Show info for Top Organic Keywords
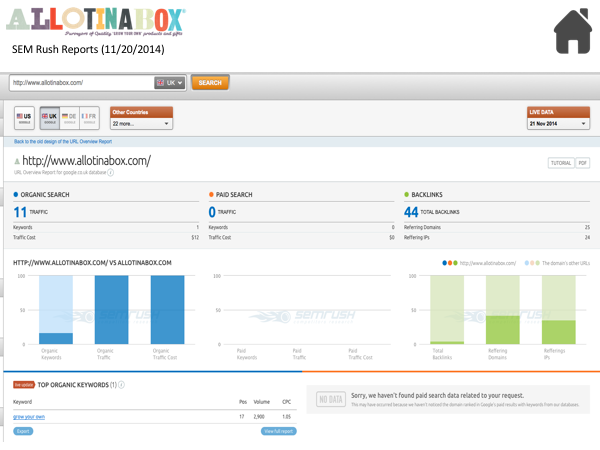The width and height of the screenshot is (600, 450). pyautogui.click(x=121, y=385)
